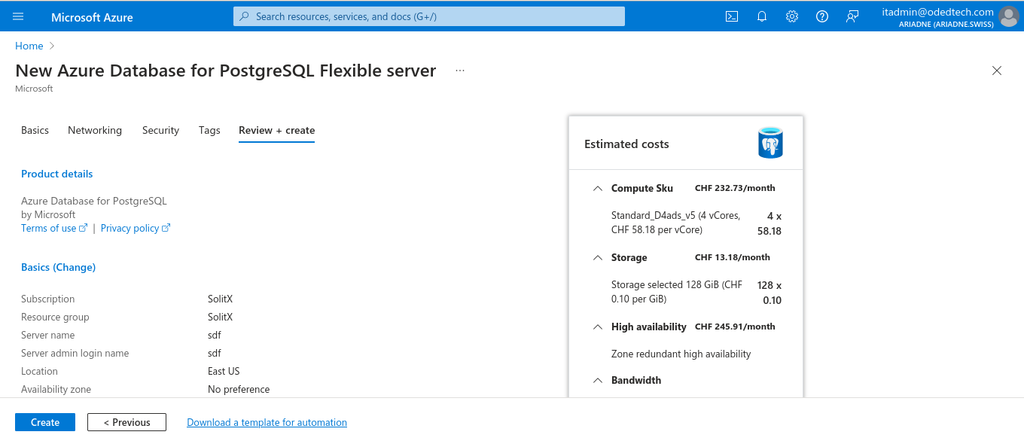Open the notifications bell
The image size is (1024, 446).
(762, 16)
